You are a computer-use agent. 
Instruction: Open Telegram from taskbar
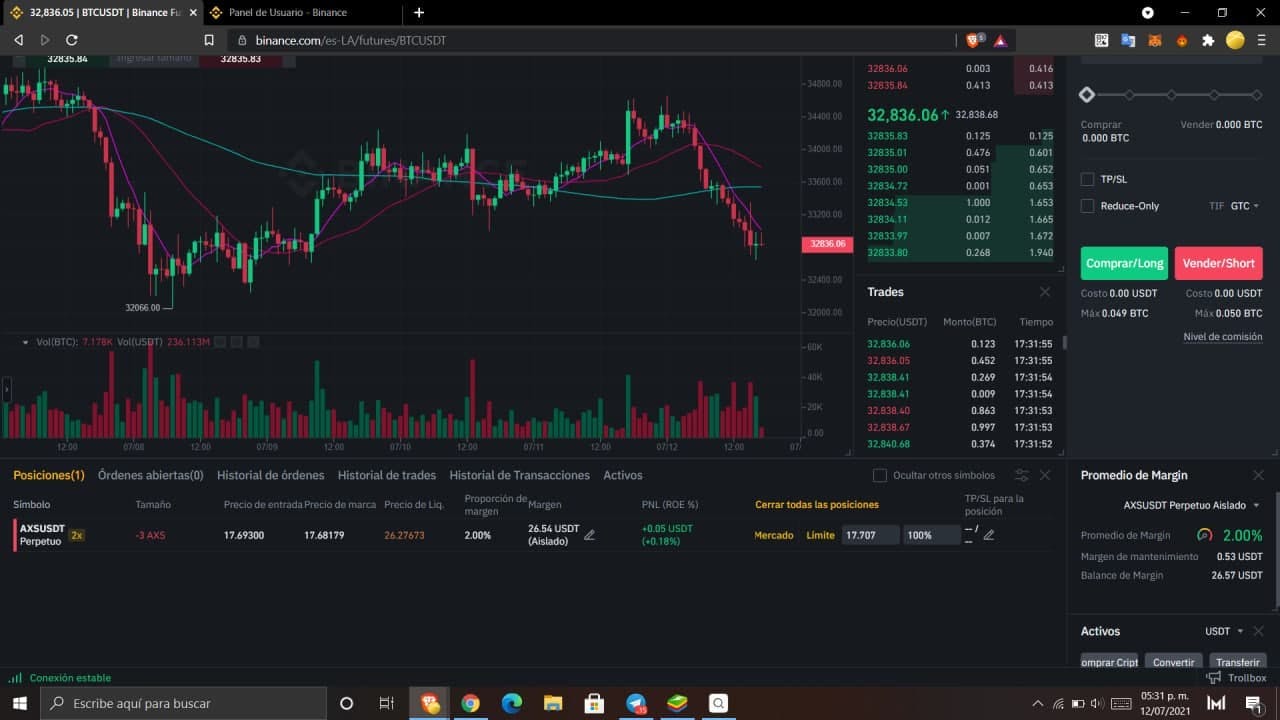(x=636, y=703)
